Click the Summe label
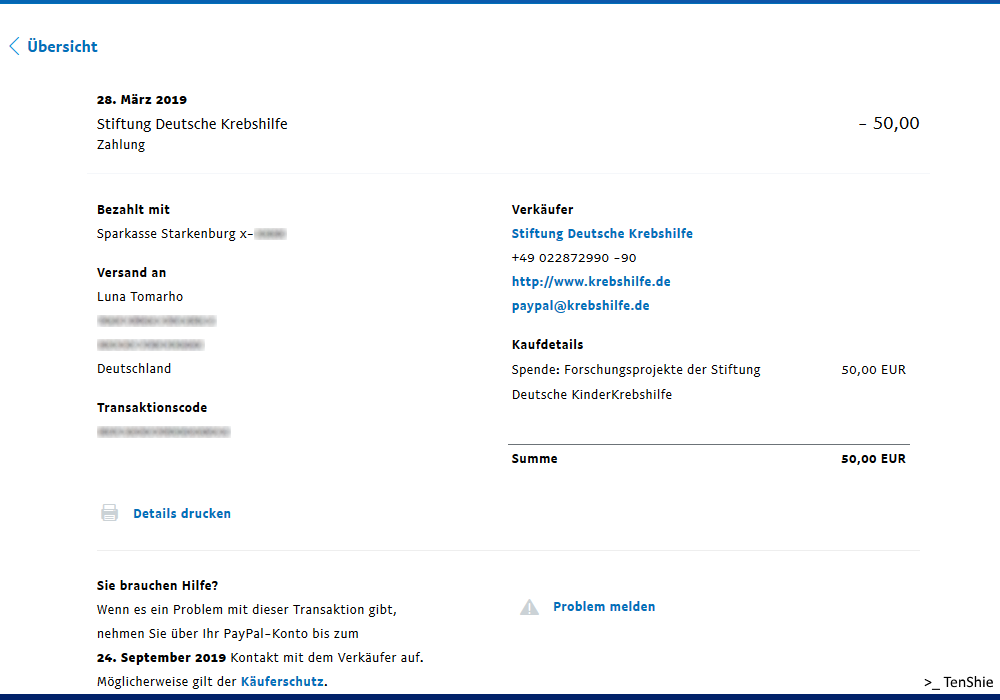The height and width of the screenshot is (700, 1000). point(534,458)
